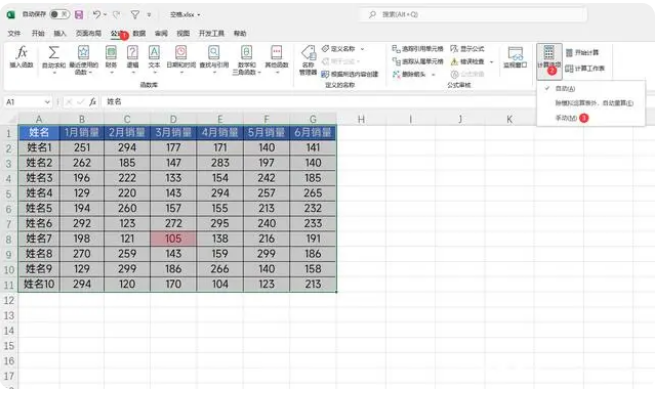Select the red highlighted cell 105
Image resolution: width=655 pixels, height=398 pixels.
173,238
